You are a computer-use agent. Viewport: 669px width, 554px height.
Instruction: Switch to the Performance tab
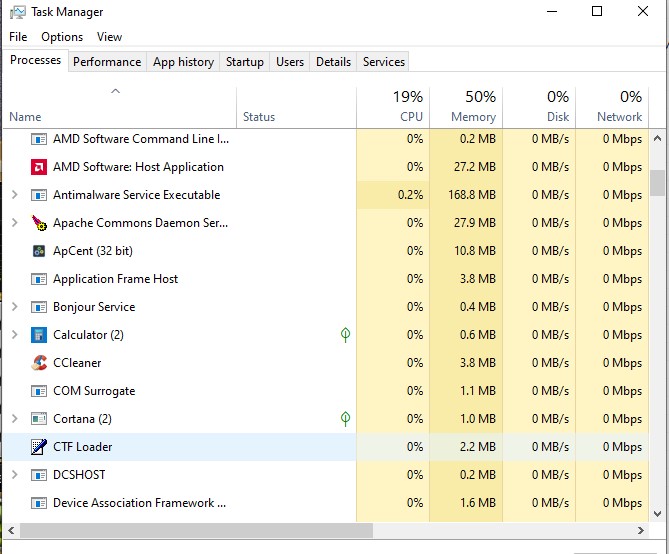(x=107, y=62)
